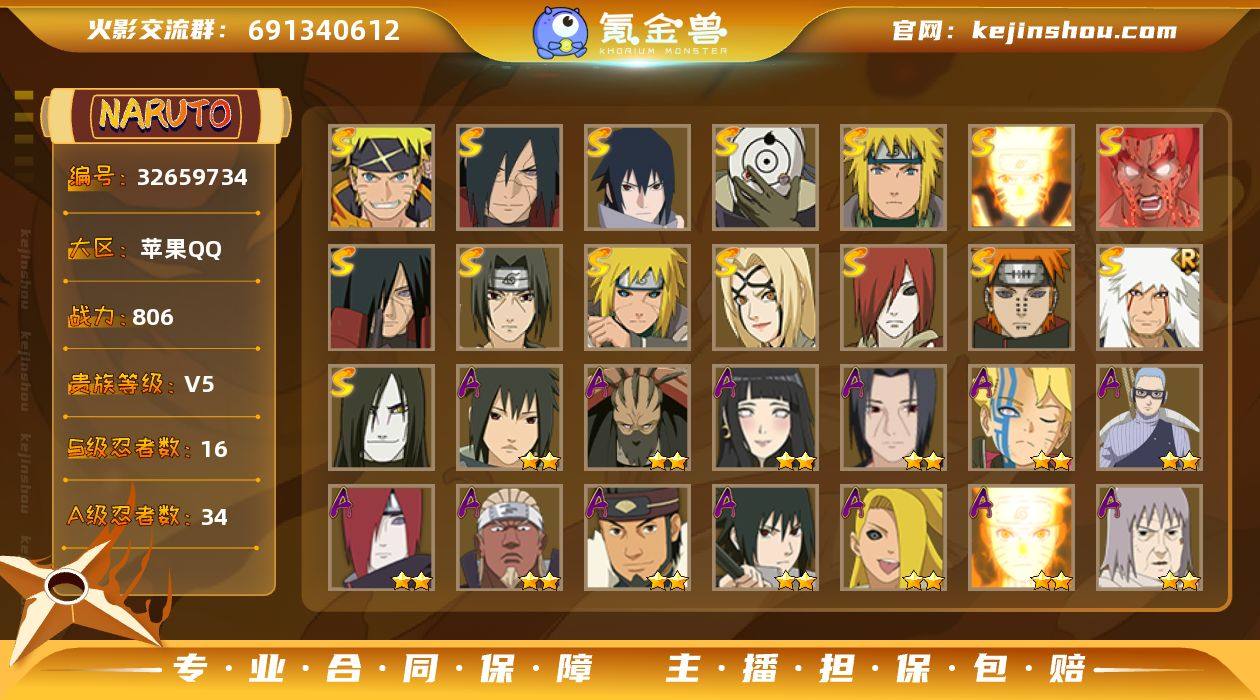The height and width of the screenshot is (700, 1260).
Task: Click the A-rank dark-skinned Raikage portrait
Action: point(509,537)
